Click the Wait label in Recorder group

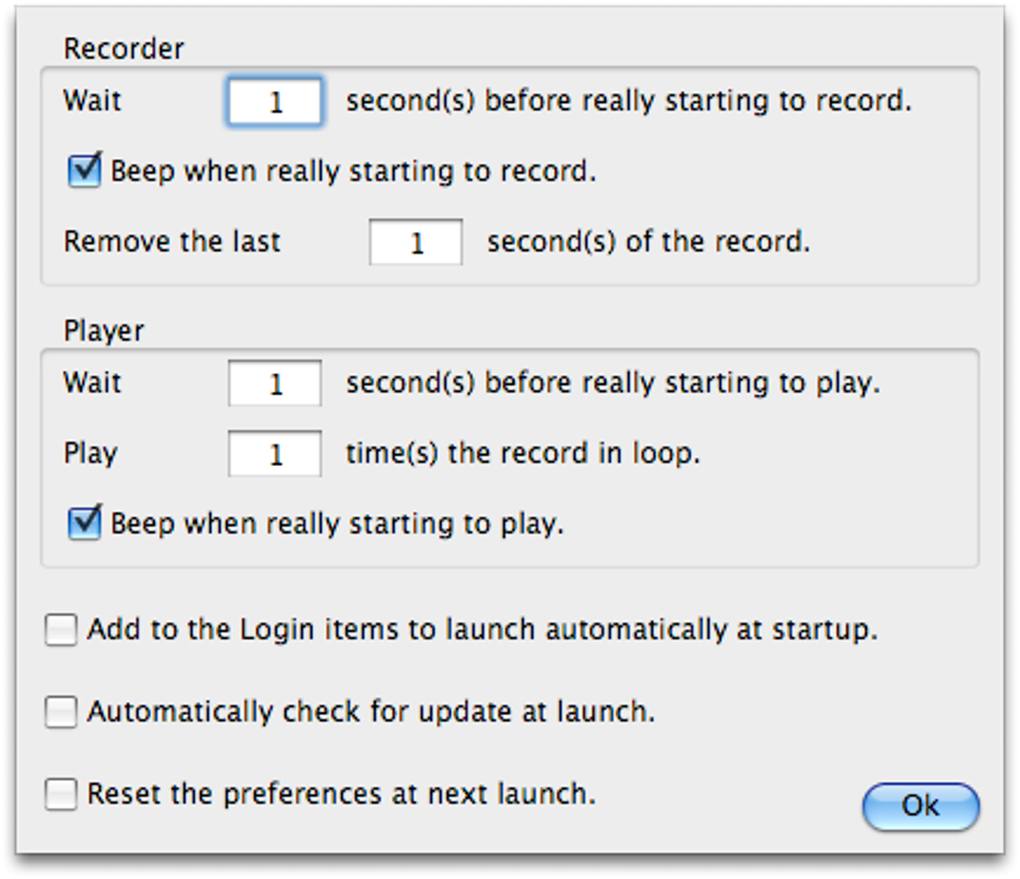pos(92,101)
